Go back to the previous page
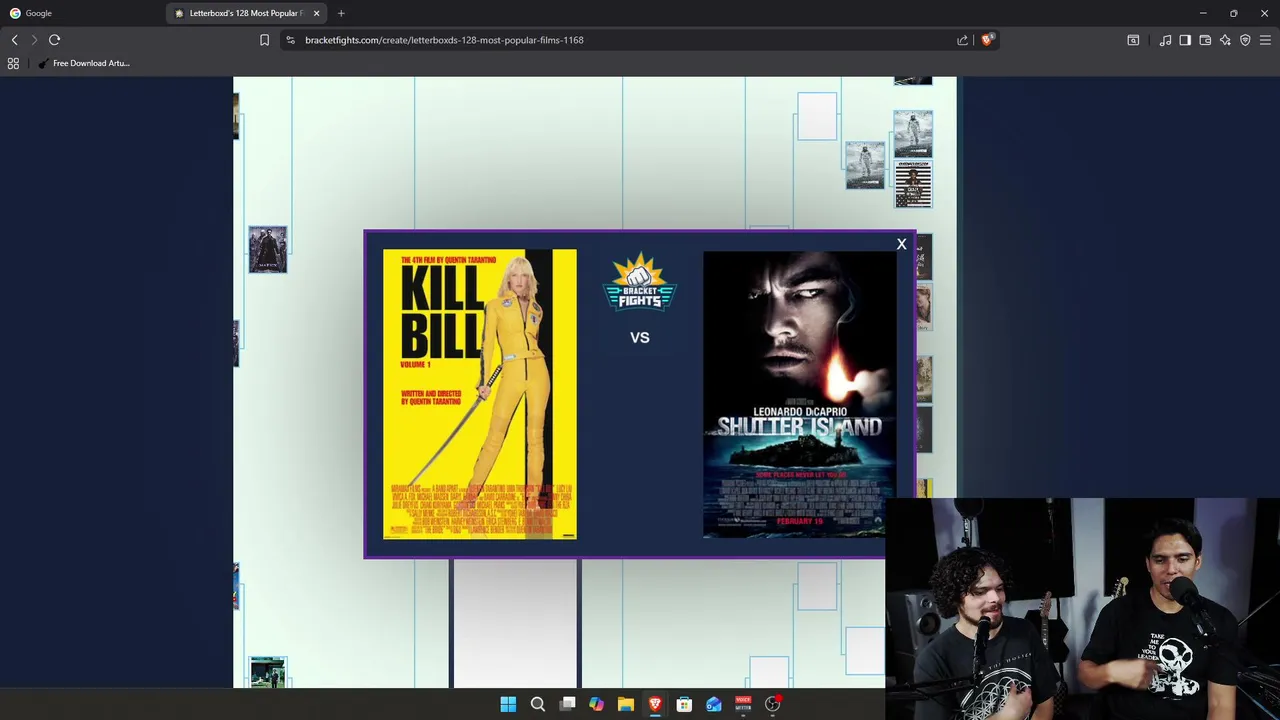 tap(14, 40)
